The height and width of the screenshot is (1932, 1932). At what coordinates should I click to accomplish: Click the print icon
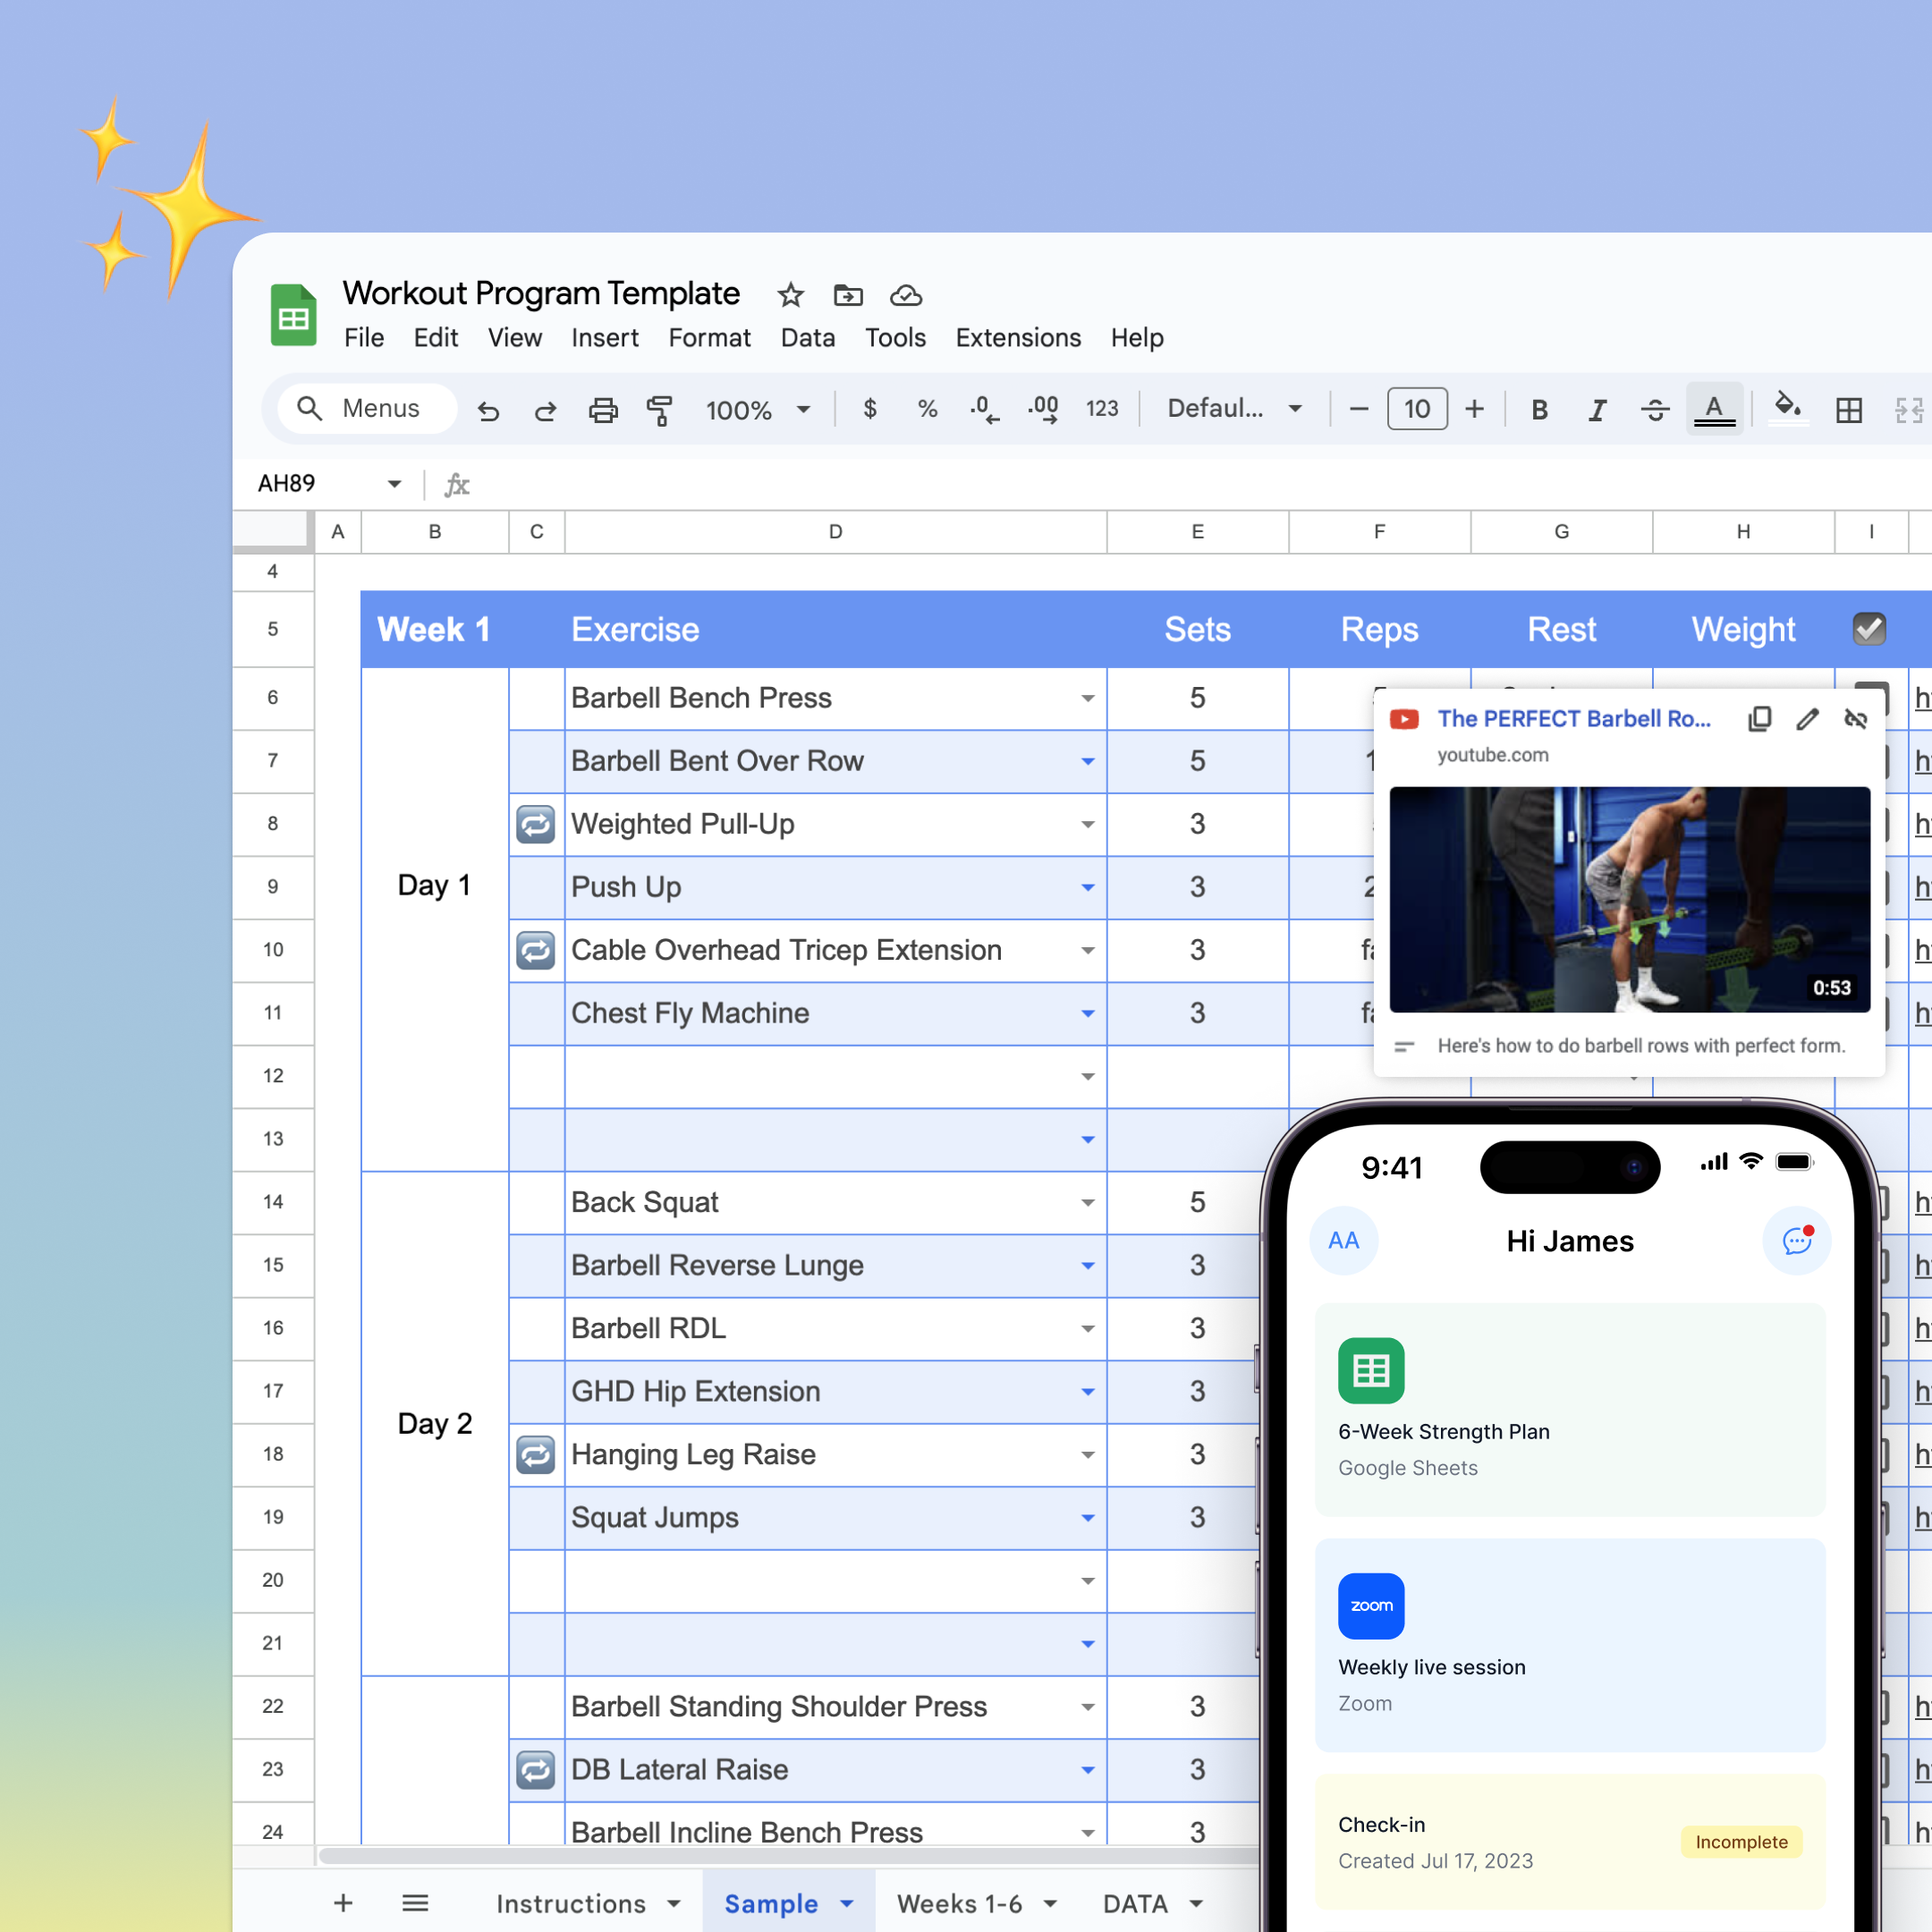[x=603, y=410]
